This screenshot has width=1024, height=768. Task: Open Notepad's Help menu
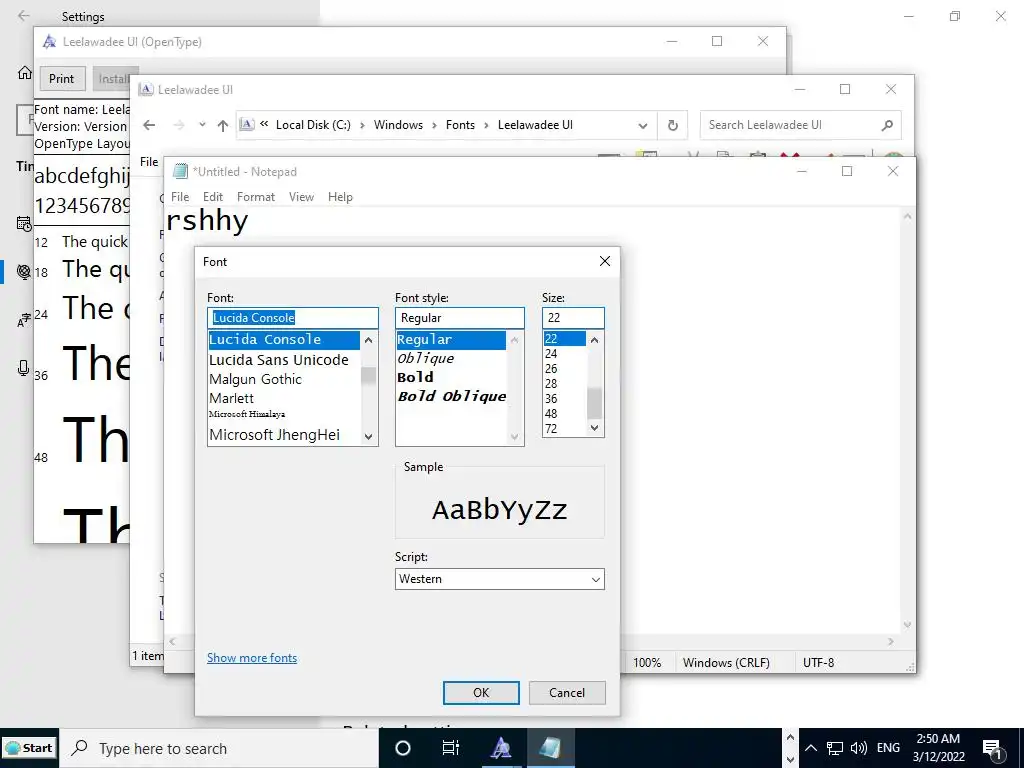pyautogui.click(x=340, y=197)
